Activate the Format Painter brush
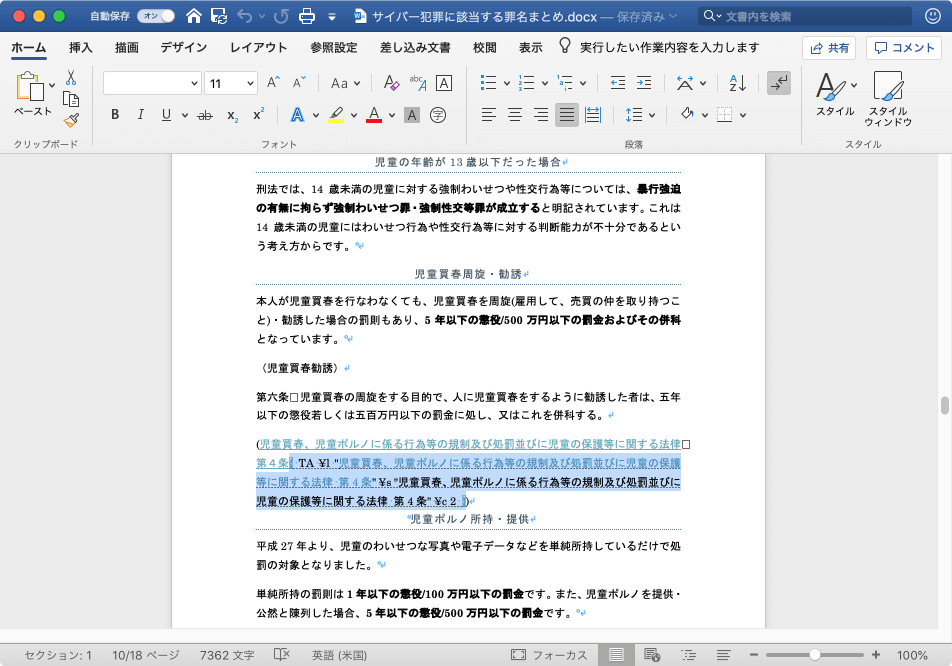The height and width of the screenshot is (666, 952). point(71,120)
